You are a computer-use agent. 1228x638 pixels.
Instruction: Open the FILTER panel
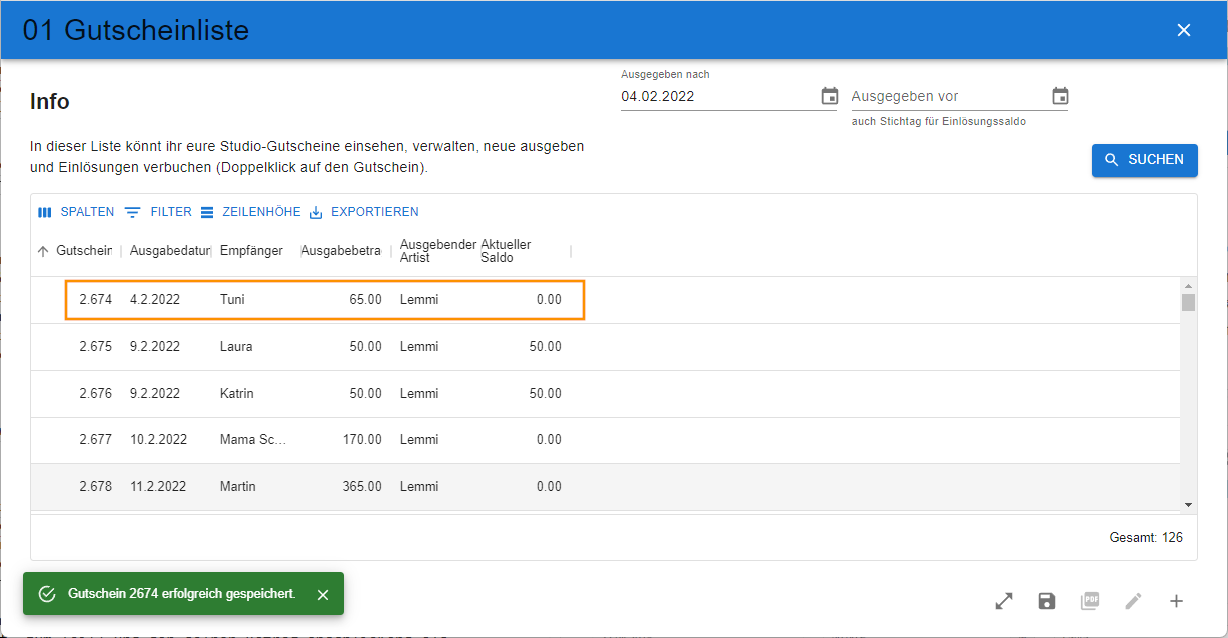[158, 212]
